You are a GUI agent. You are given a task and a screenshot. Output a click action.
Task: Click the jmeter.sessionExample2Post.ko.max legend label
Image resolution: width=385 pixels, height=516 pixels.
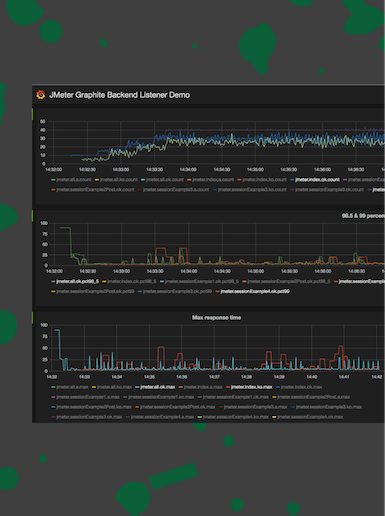point(94,407)
